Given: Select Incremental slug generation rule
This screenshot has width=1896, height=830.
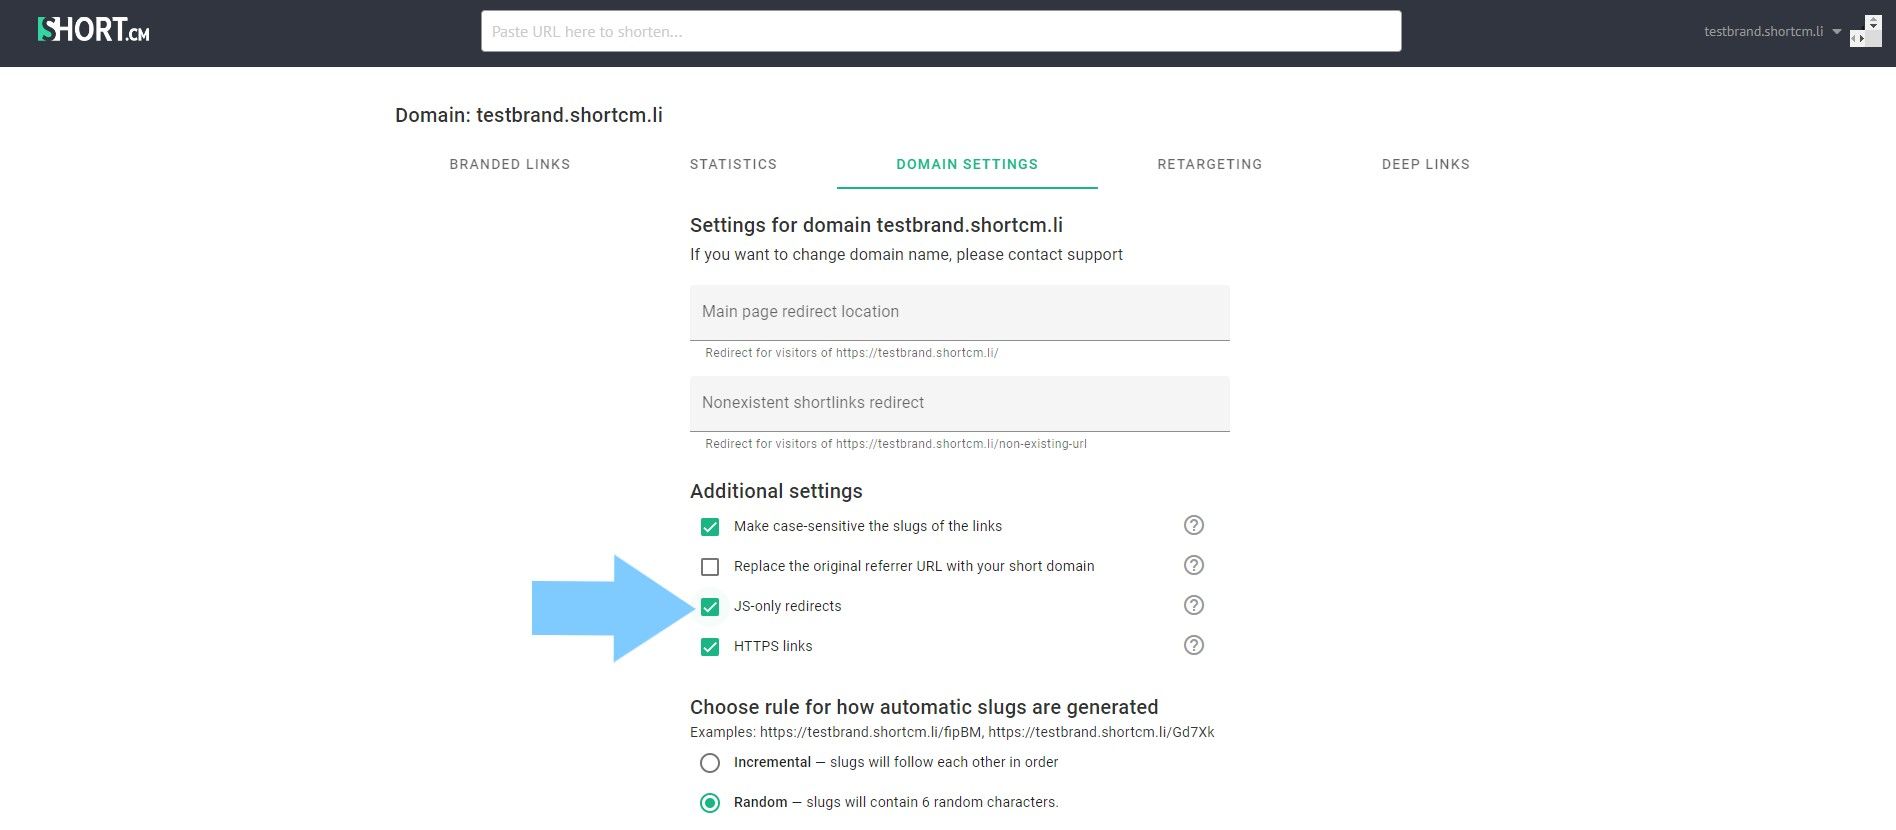Looking at the screenshot, I should coord(710,763).
